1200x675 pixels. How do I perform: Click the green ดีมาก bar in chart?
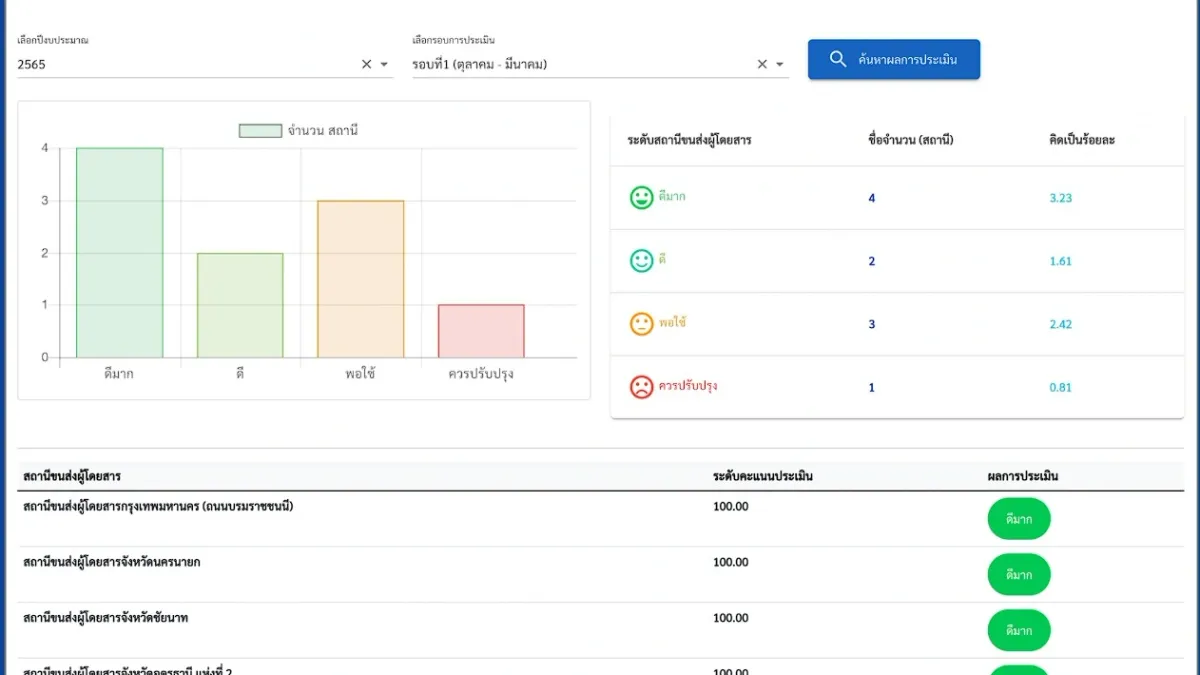tap(120, 253)
